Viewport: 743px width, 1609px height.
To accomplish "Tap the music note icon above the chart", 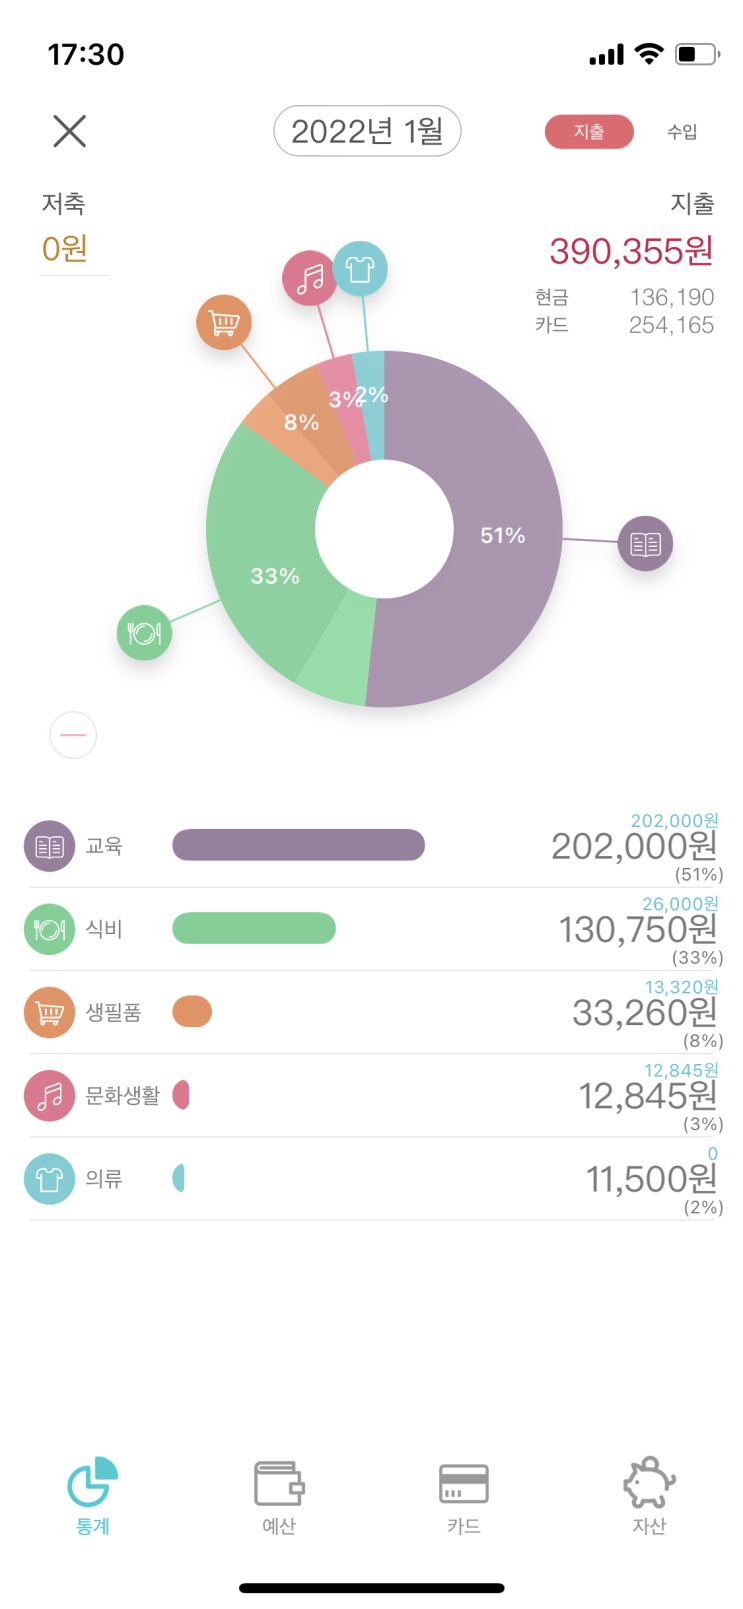I will tap(309, 278).
